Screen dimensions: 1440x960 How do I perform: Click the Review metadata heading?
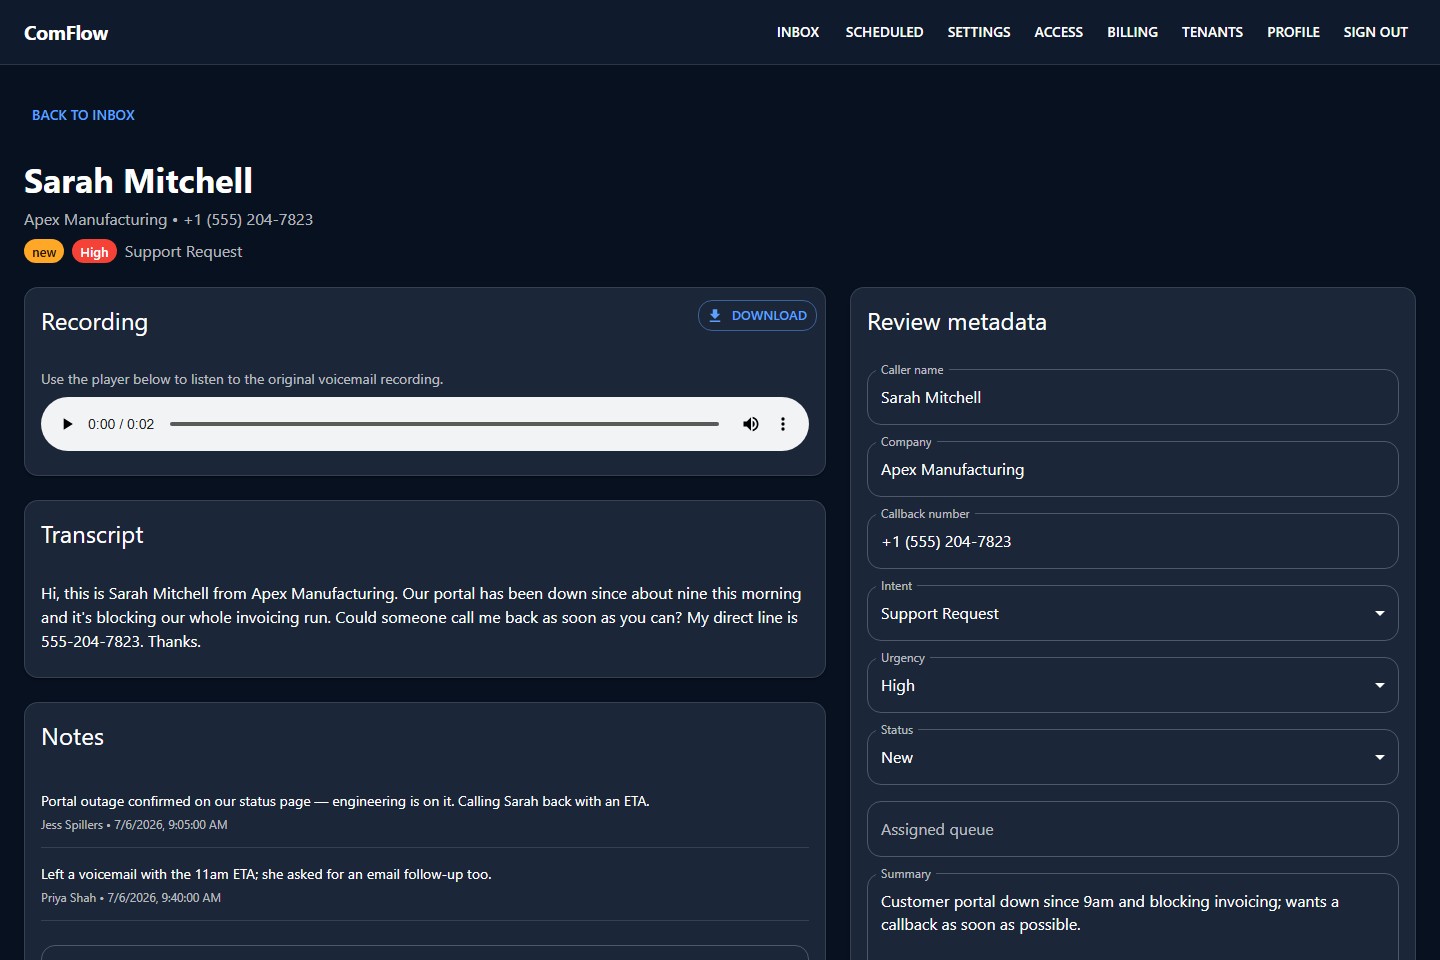(x=957, y=322)
